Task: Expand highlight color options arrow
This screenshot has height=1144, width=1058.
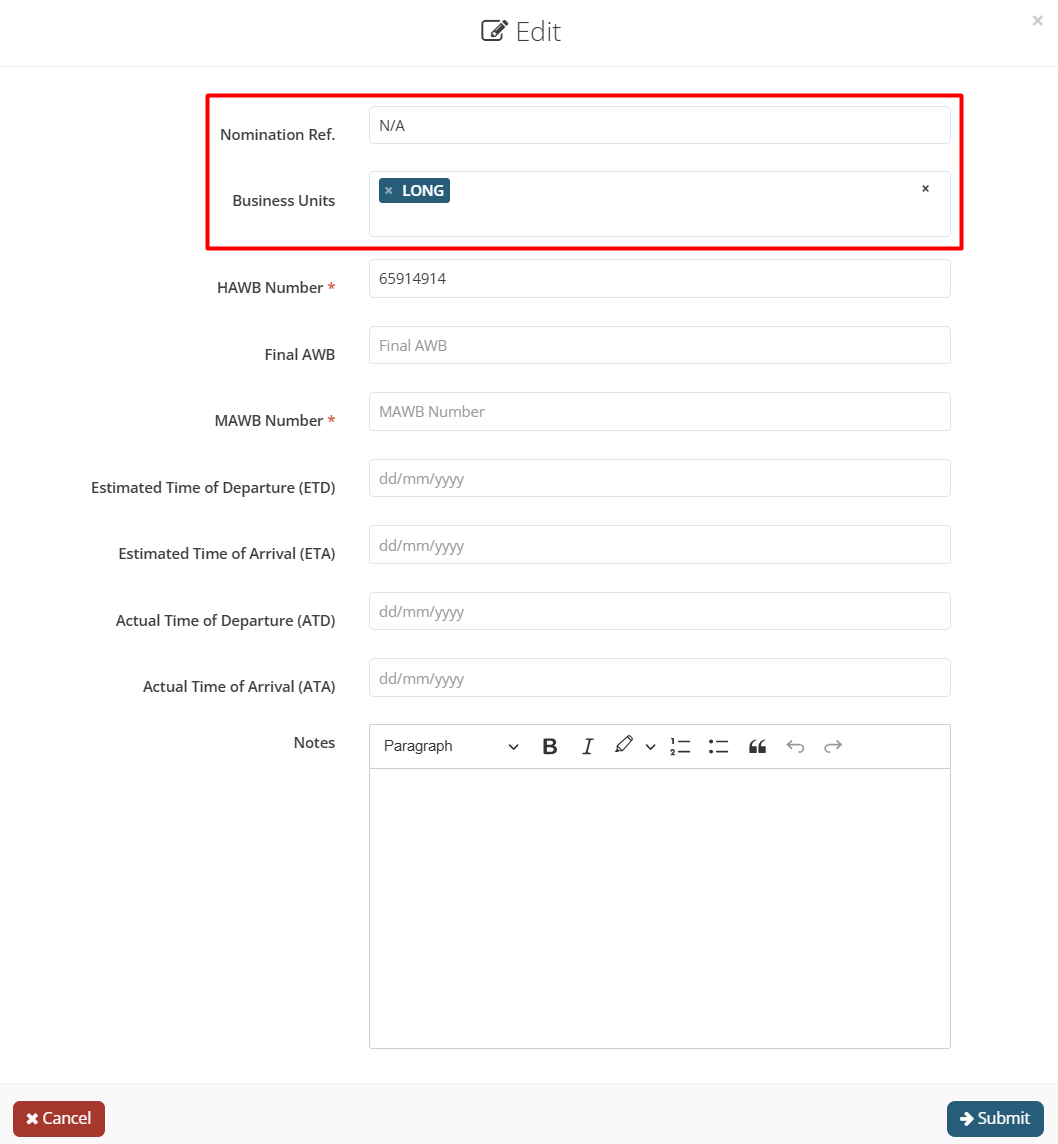Action: (650, 746)
